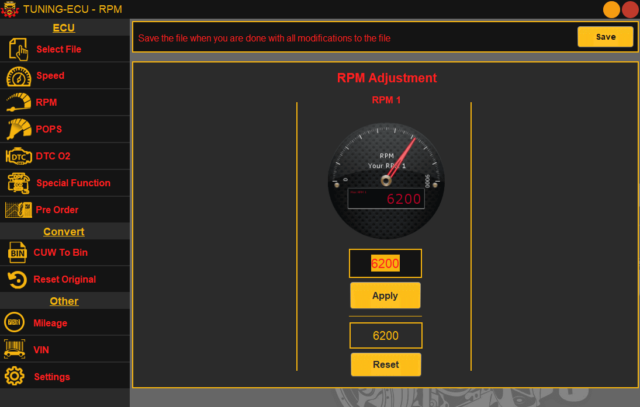Open the Select File menu item
The height and width of the screenshot is (407, 640).
pos(59,49)
